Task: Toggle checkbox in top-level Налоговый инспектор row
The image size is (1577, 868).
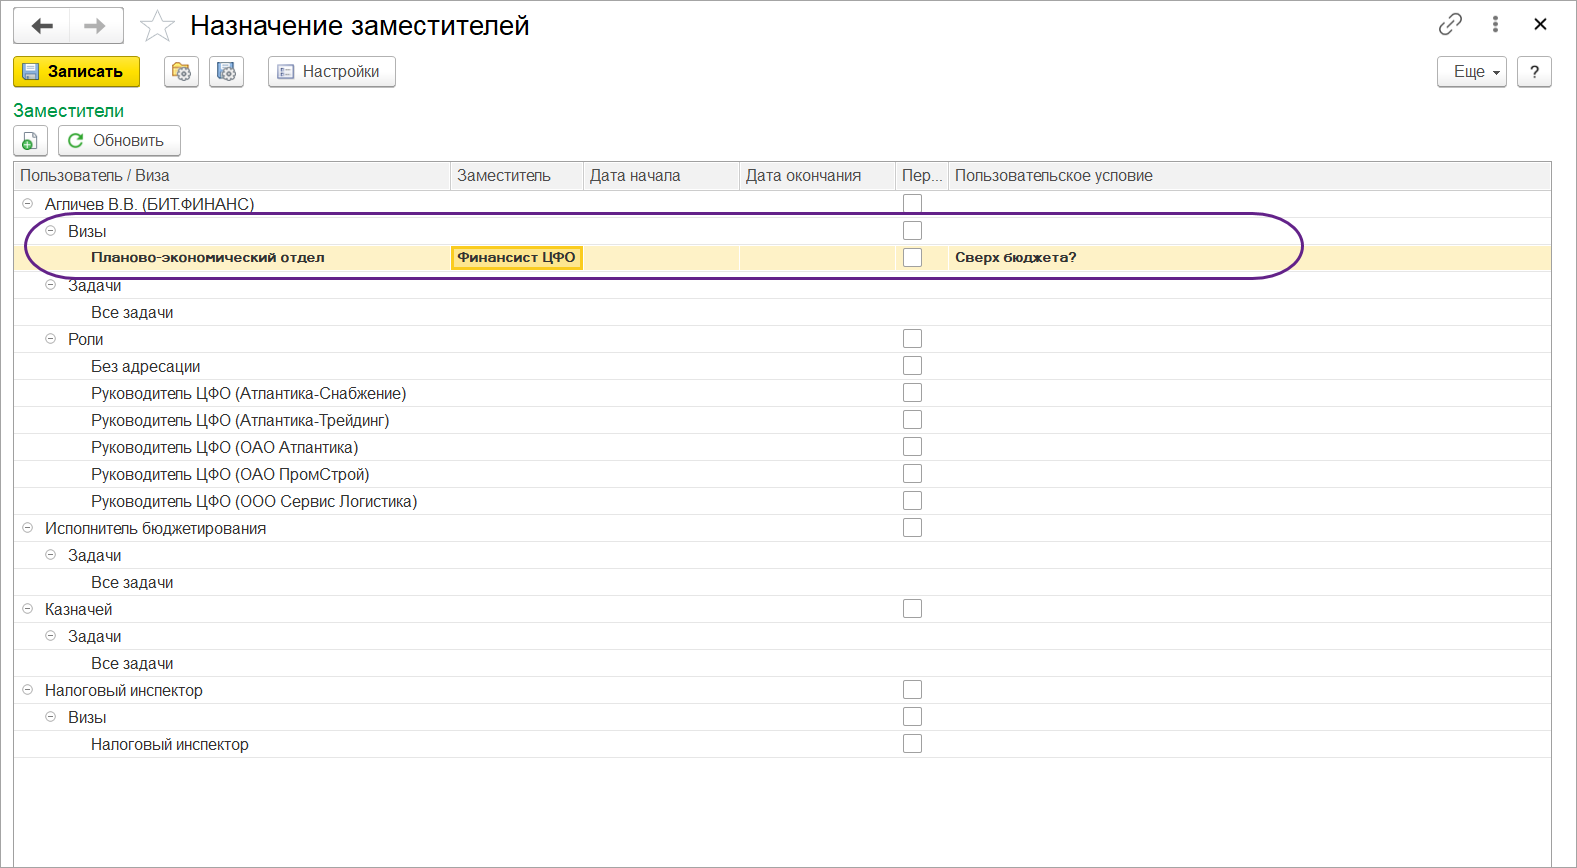Action: (x=912, y=690)
